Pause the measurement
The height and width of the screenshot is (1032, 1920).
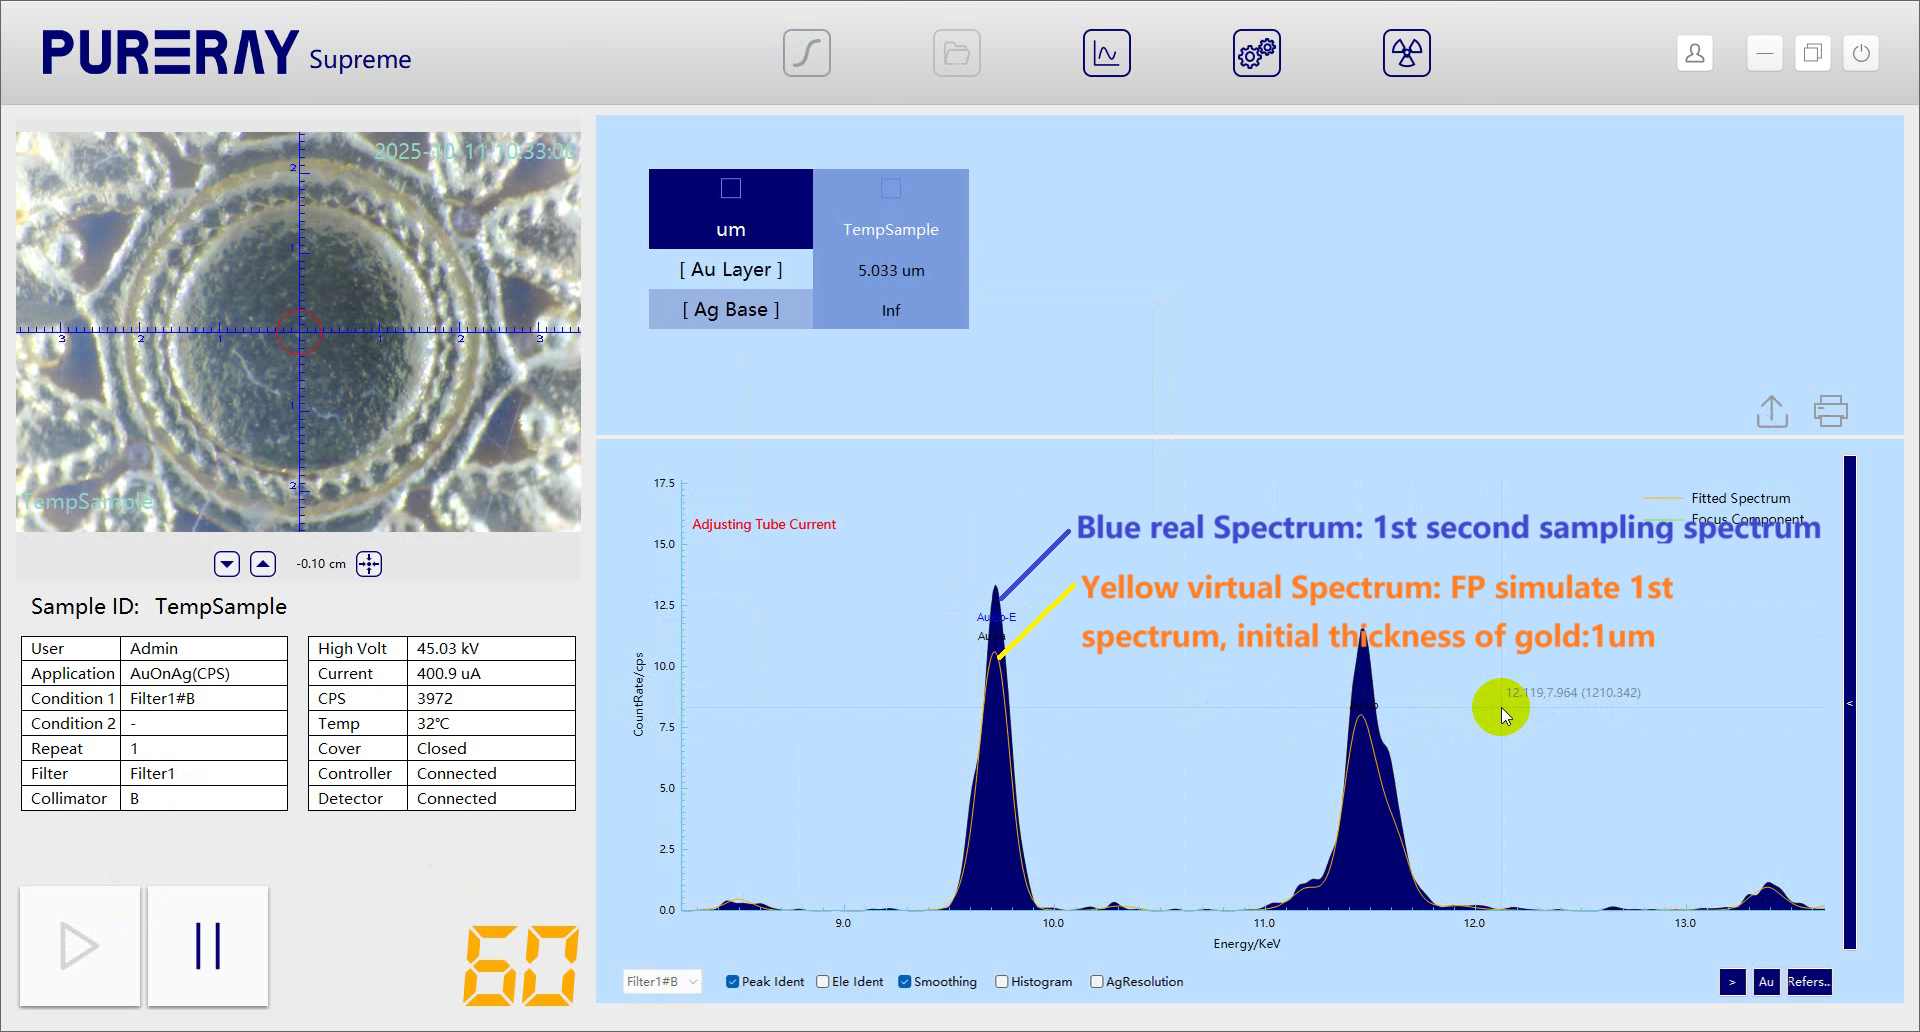208,946
